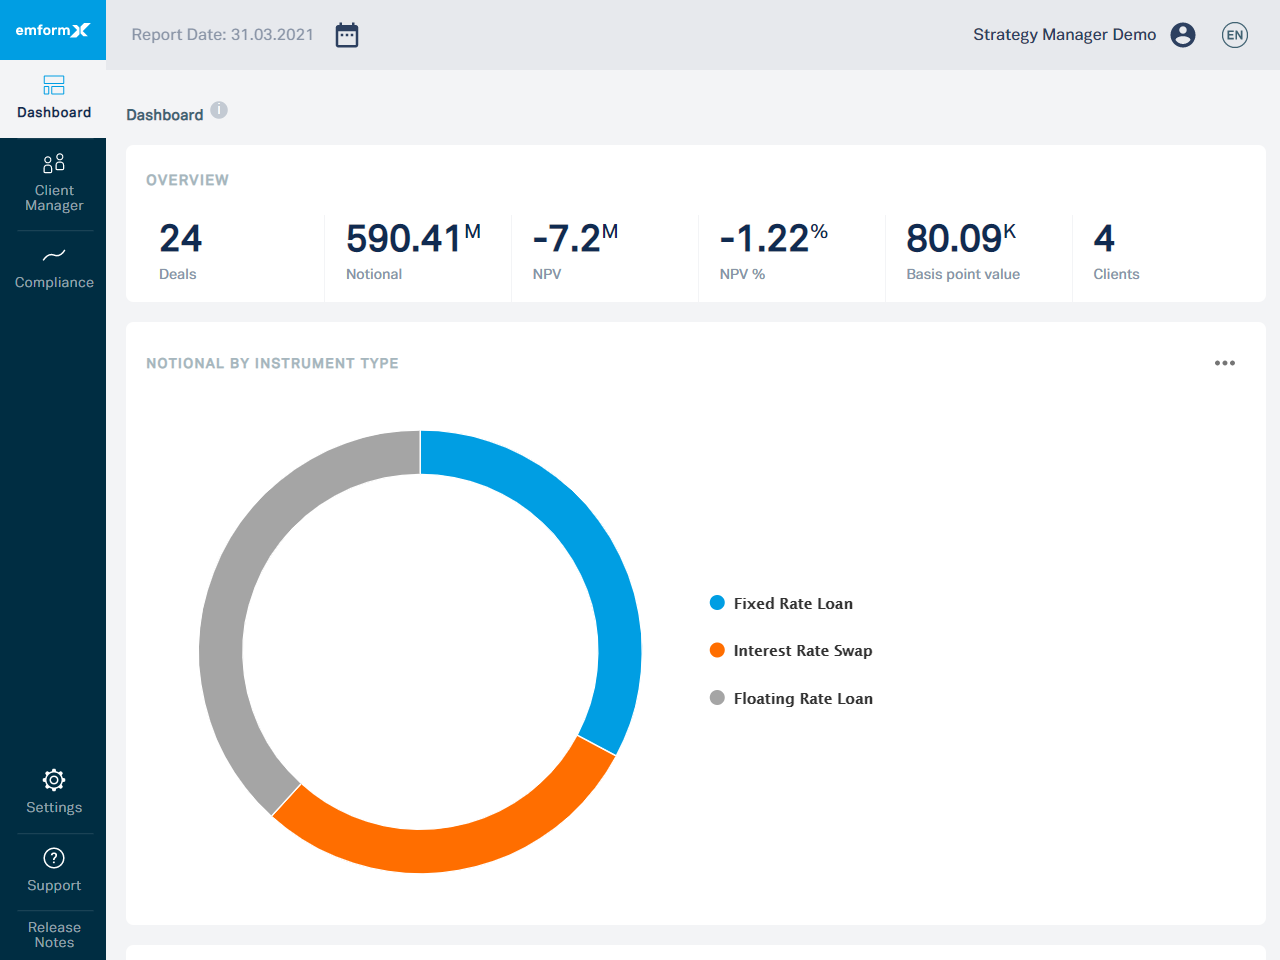This screenshot has height=960, width=1280.
Task: Toggle Fixed Rate Loan in the legend
Action: (781, 603)
